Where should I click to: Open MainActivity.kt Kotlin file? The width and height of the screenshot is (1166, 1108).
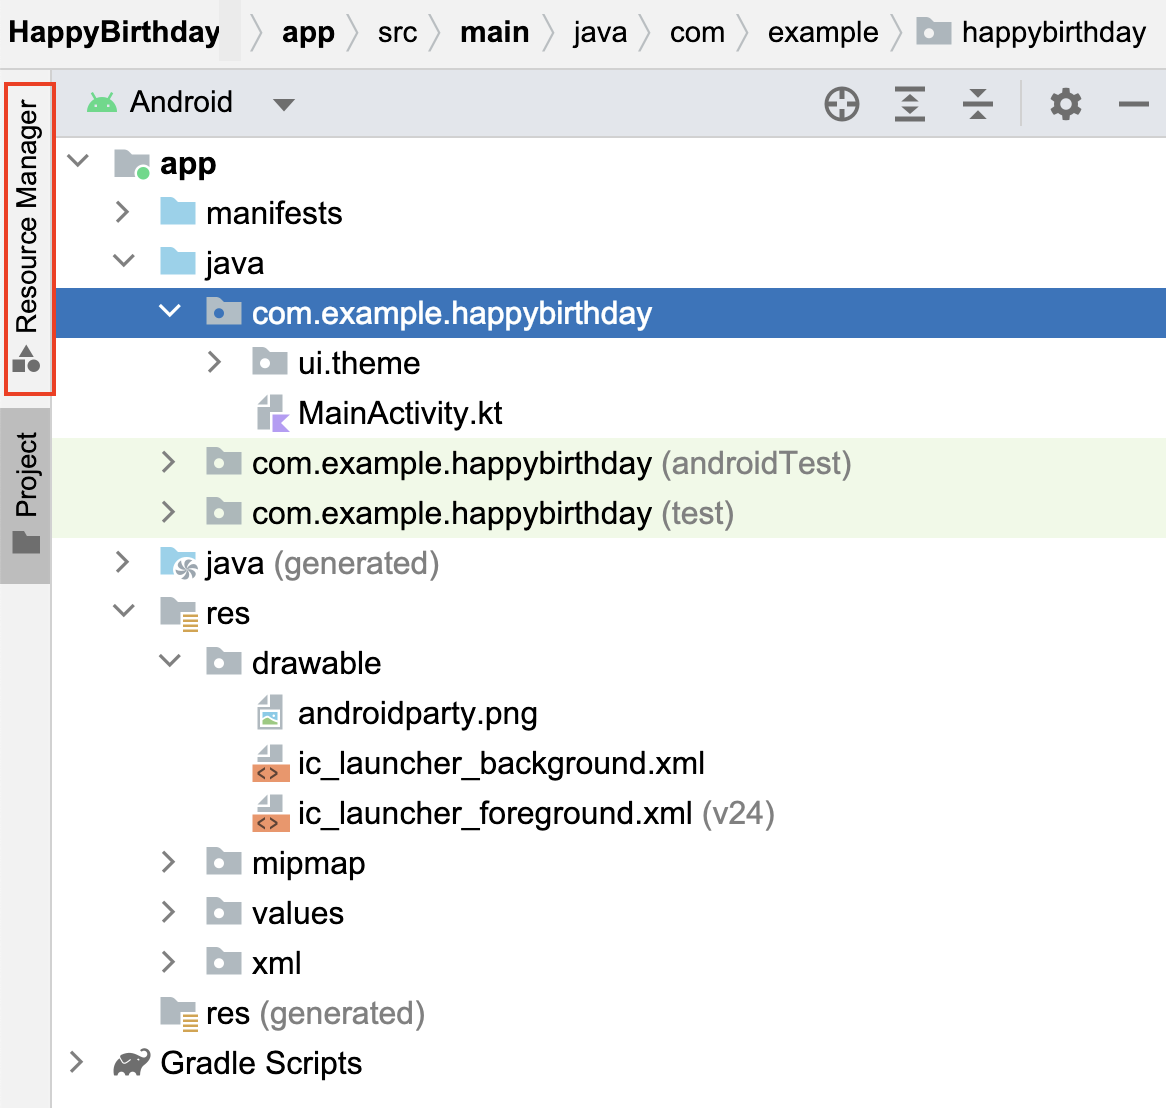coord(399,412)
